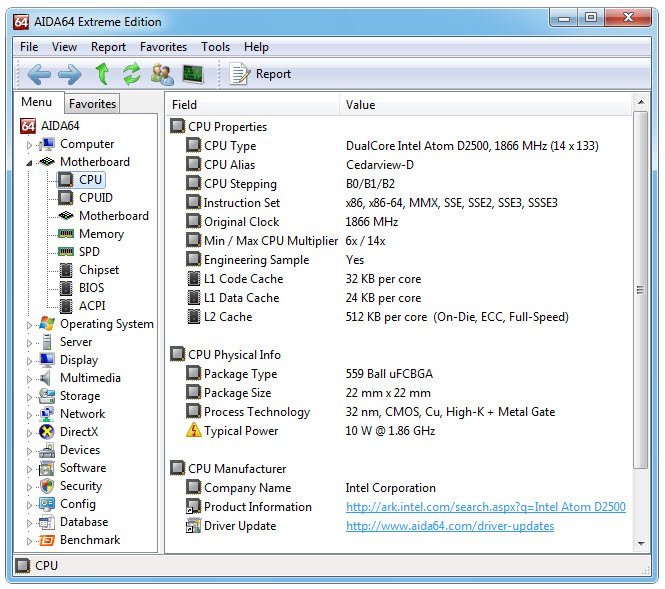Click the Display monitor icon
The height and width of the screenshot is (589, 665).
47,360
